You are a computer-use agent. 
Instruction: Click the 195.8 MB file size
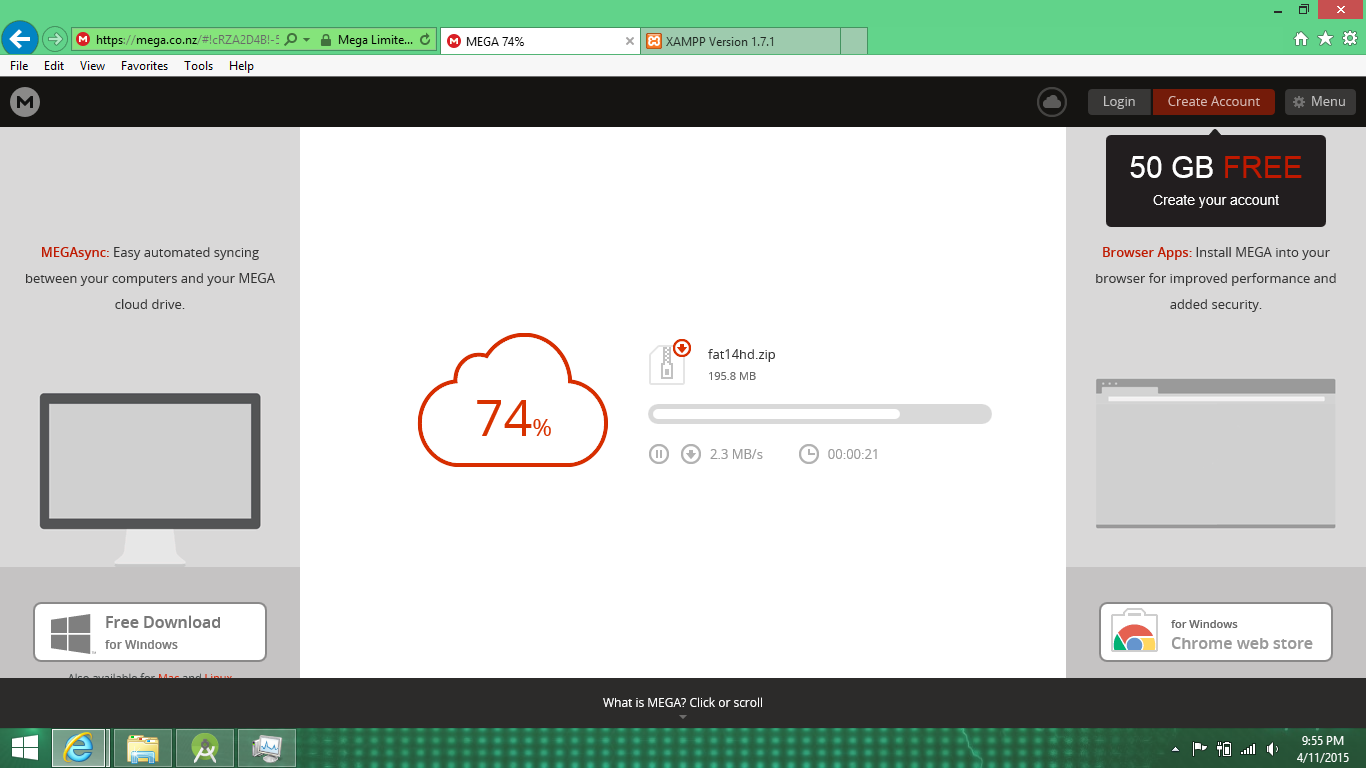(x=732, y=377)
